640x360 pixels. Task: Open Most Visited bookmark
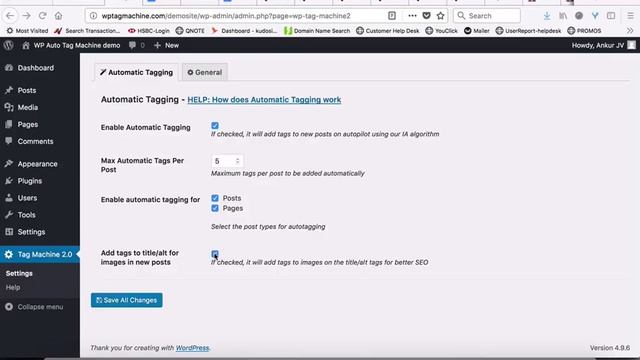point(27,31)
